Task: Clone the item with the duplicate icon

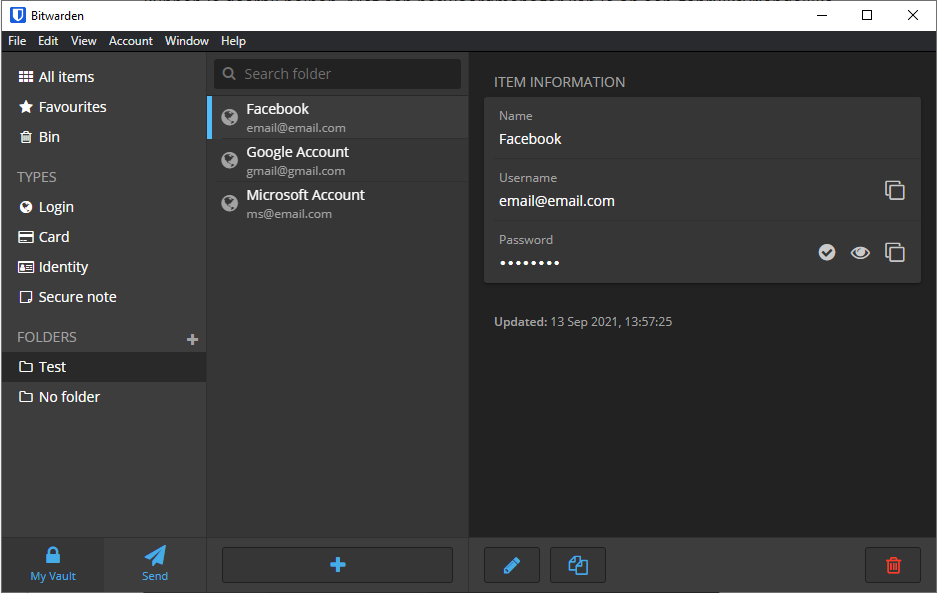Action: coord(578,565)
